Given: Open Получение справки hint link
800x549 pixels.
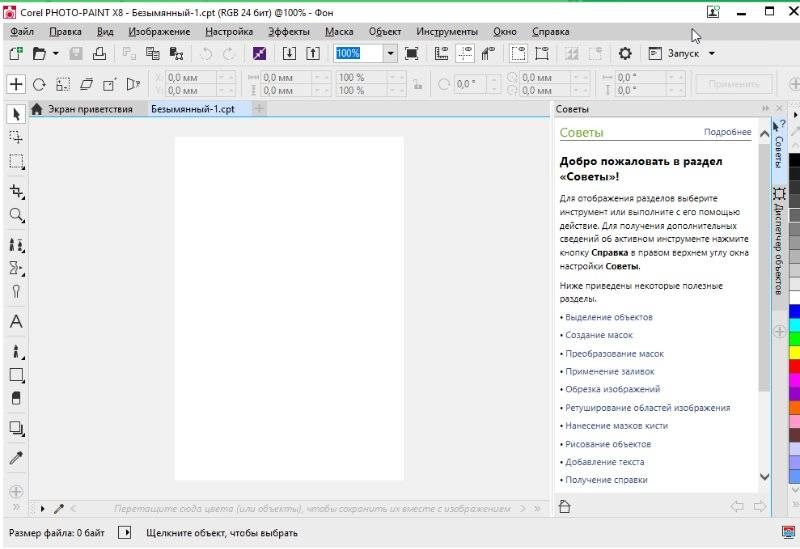Looking at the screenshot, I should 606,480.
